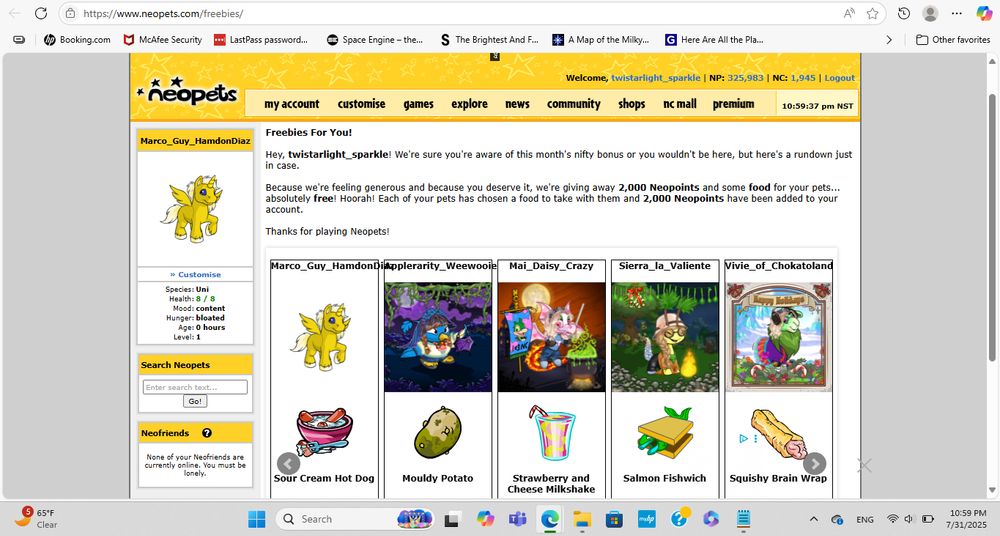Open Space Engine bookmark
The width and height of the screenshot is (1000, 536).
tap(375, 40)
